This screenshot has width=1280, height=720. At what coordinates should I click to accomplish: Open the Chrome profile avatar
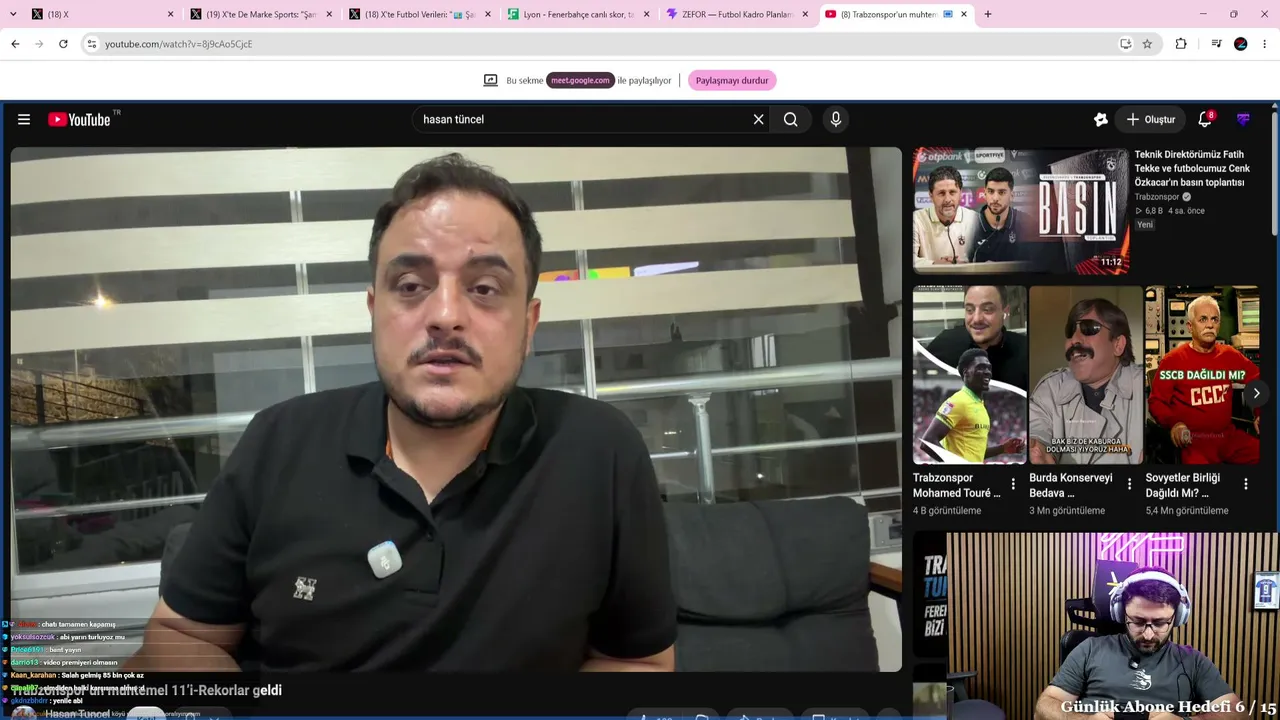[1241, 44]
